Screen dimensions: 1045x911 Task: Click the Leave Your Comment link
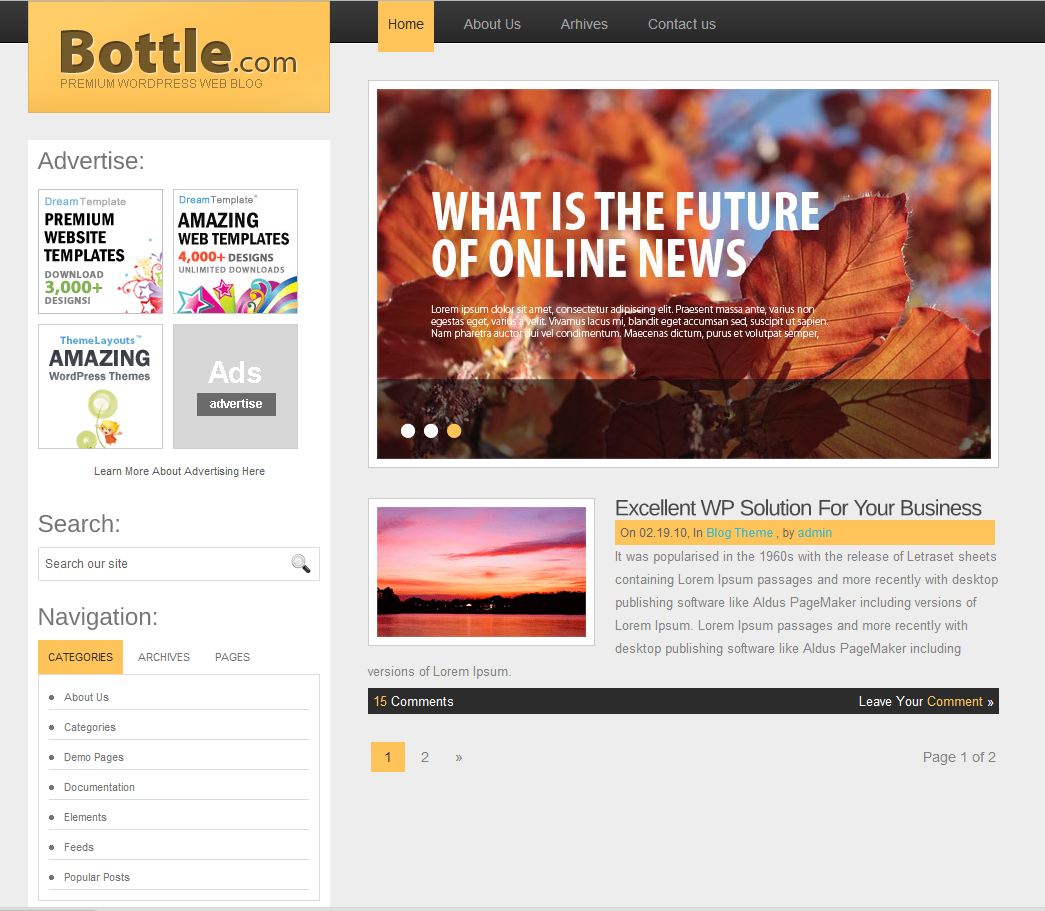[926, 701]
